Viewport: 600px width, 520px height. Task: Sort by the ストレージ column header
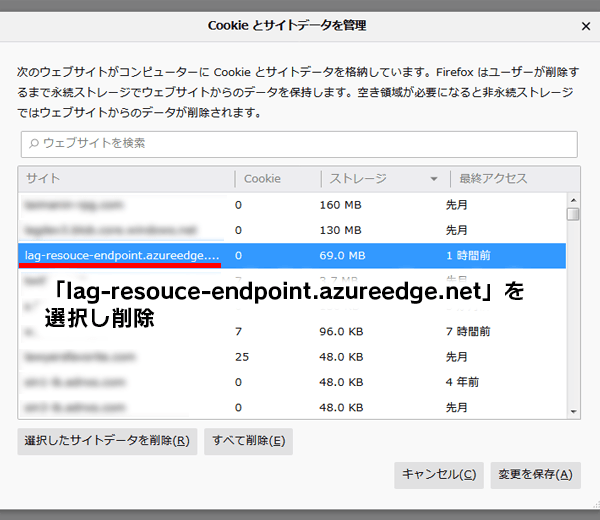click(x=385, y=179)
